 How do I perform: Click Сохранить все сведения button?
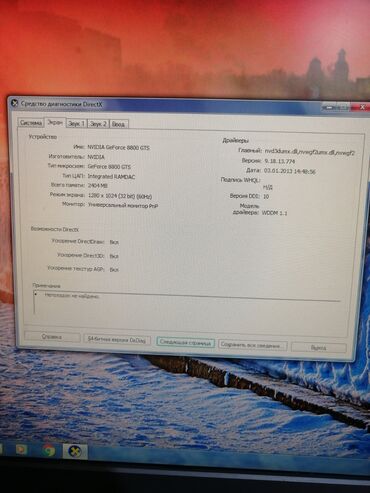click(252, 345)
